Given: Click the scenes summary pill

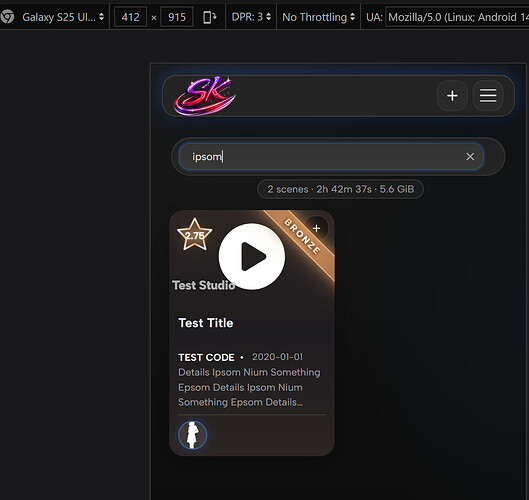Looking at the screenshot, I should pyautogui.click(x=340, y=189).
